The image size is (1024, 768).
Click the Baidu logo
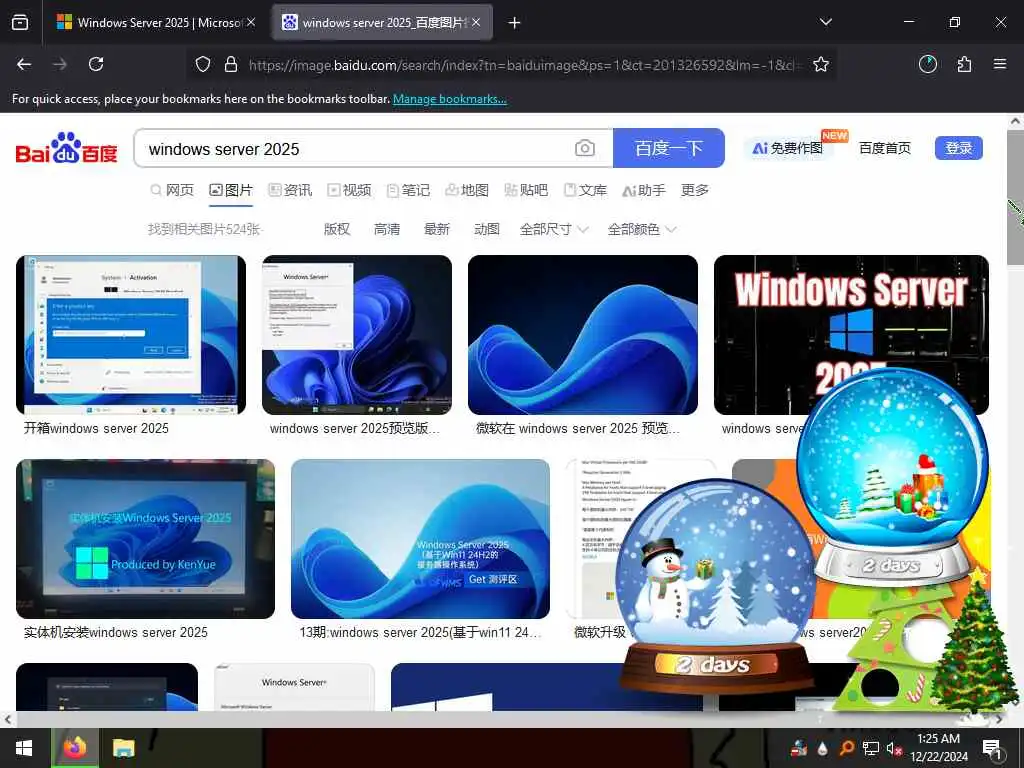(x=67, y=149)
